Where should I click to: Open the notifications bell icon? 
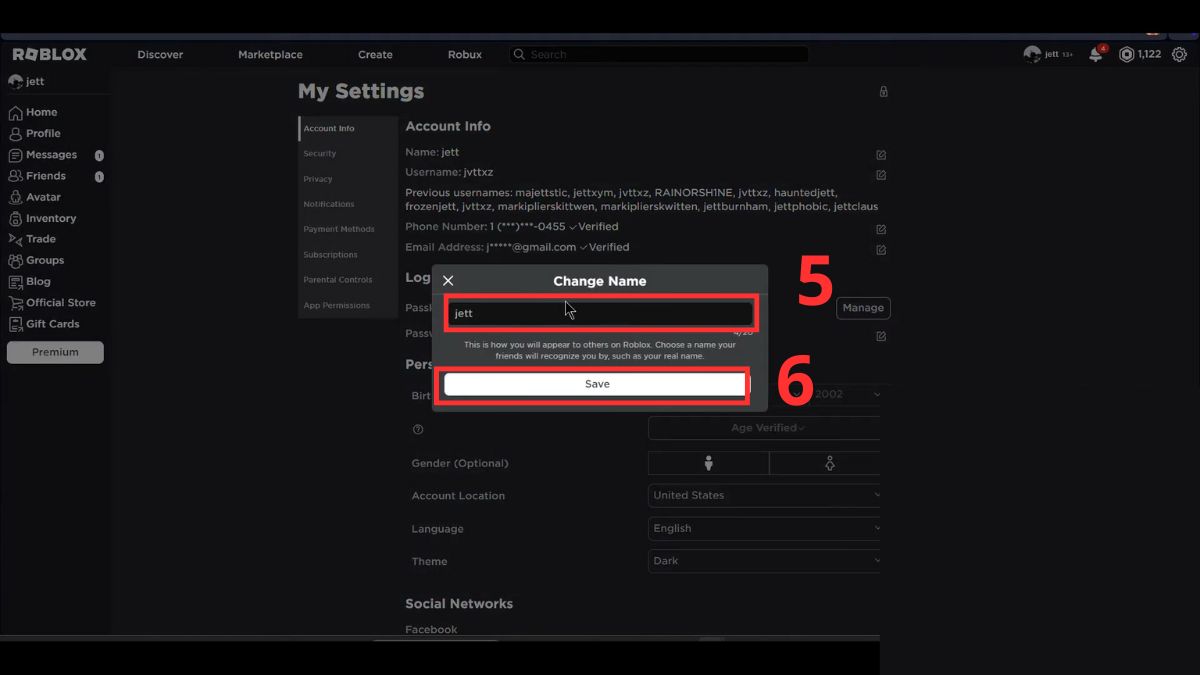[1096, 54]
